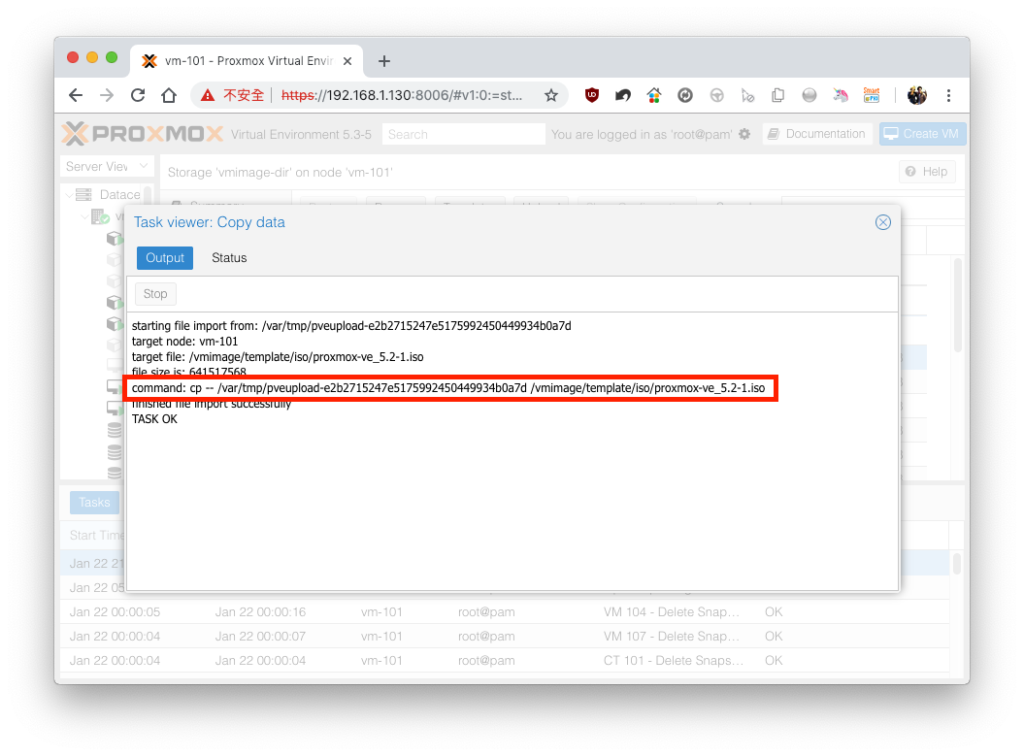Click the 'target node: vm-101' line
1024x756 pixels.
point(185,341)
